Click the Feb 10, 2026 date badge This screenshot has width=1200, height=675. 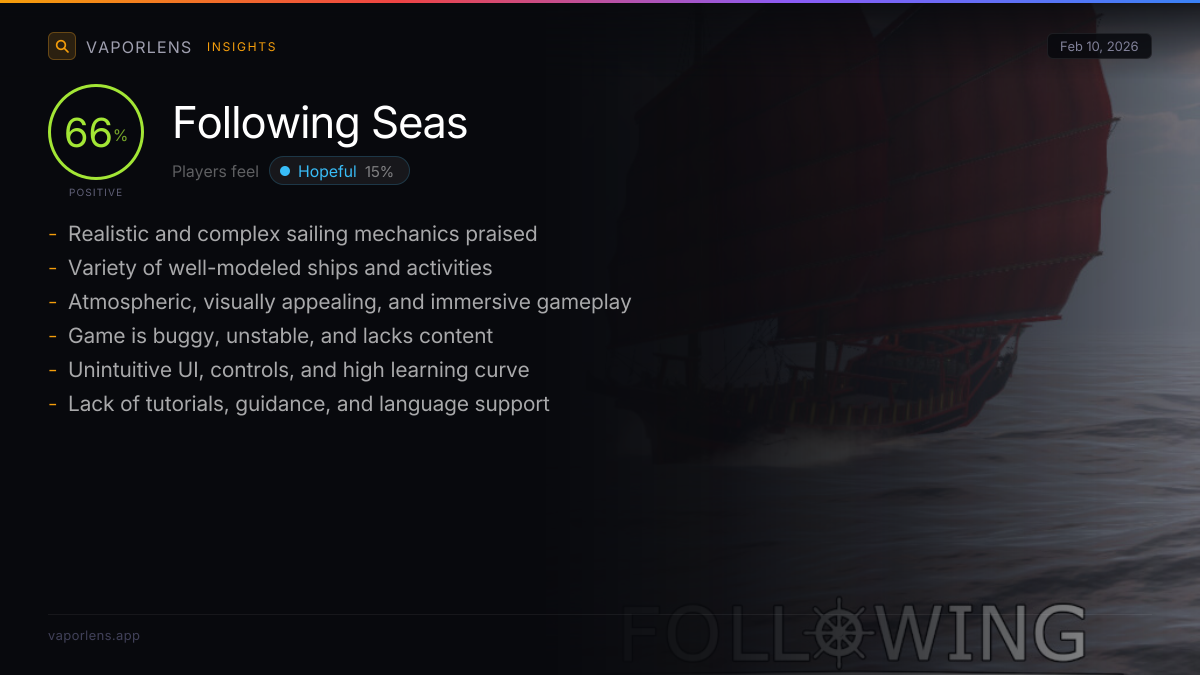click(x=1099, y=47)
